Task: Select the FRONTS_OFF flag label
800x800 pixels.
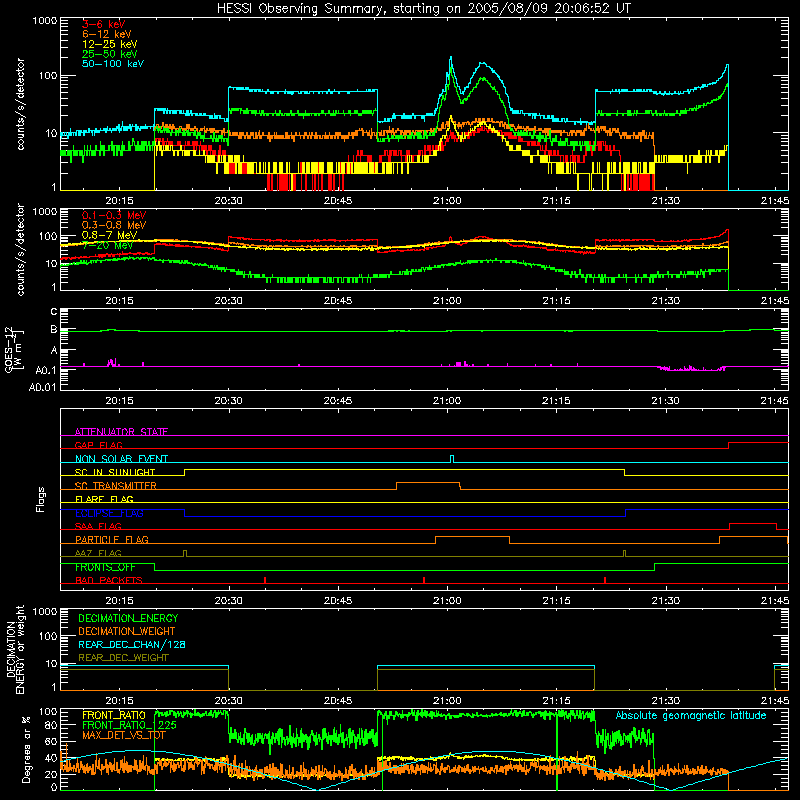Action: (x=105, y=567)
